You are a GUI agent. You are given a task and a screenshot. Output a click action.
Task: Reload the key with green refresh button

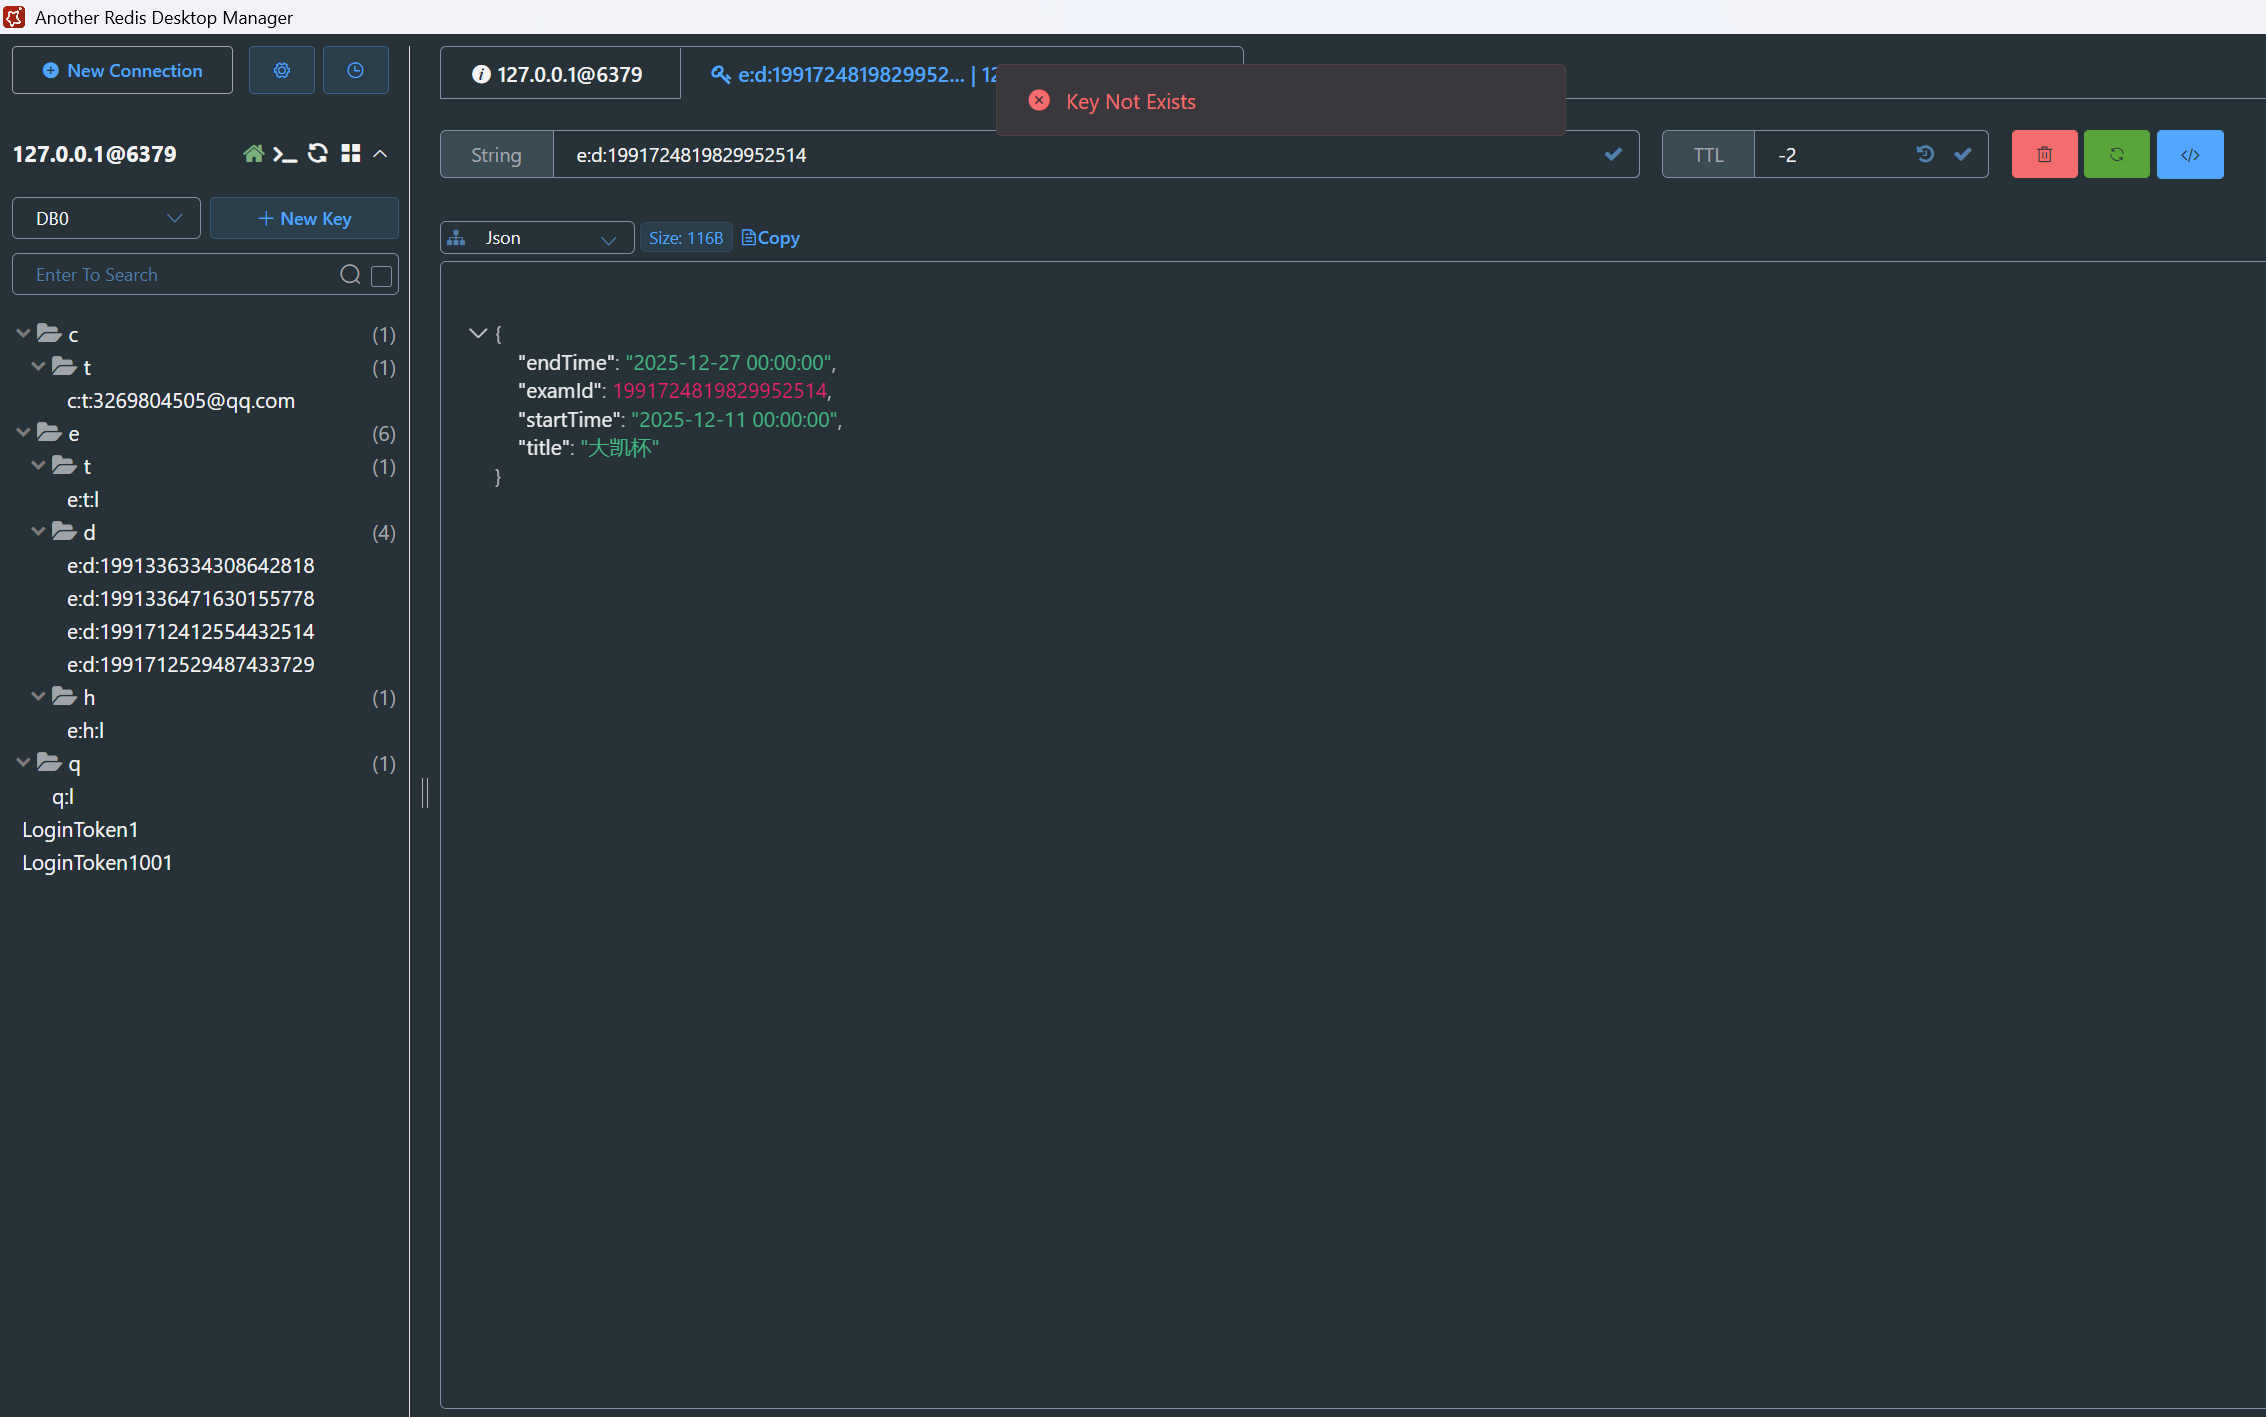(2116, 154)
